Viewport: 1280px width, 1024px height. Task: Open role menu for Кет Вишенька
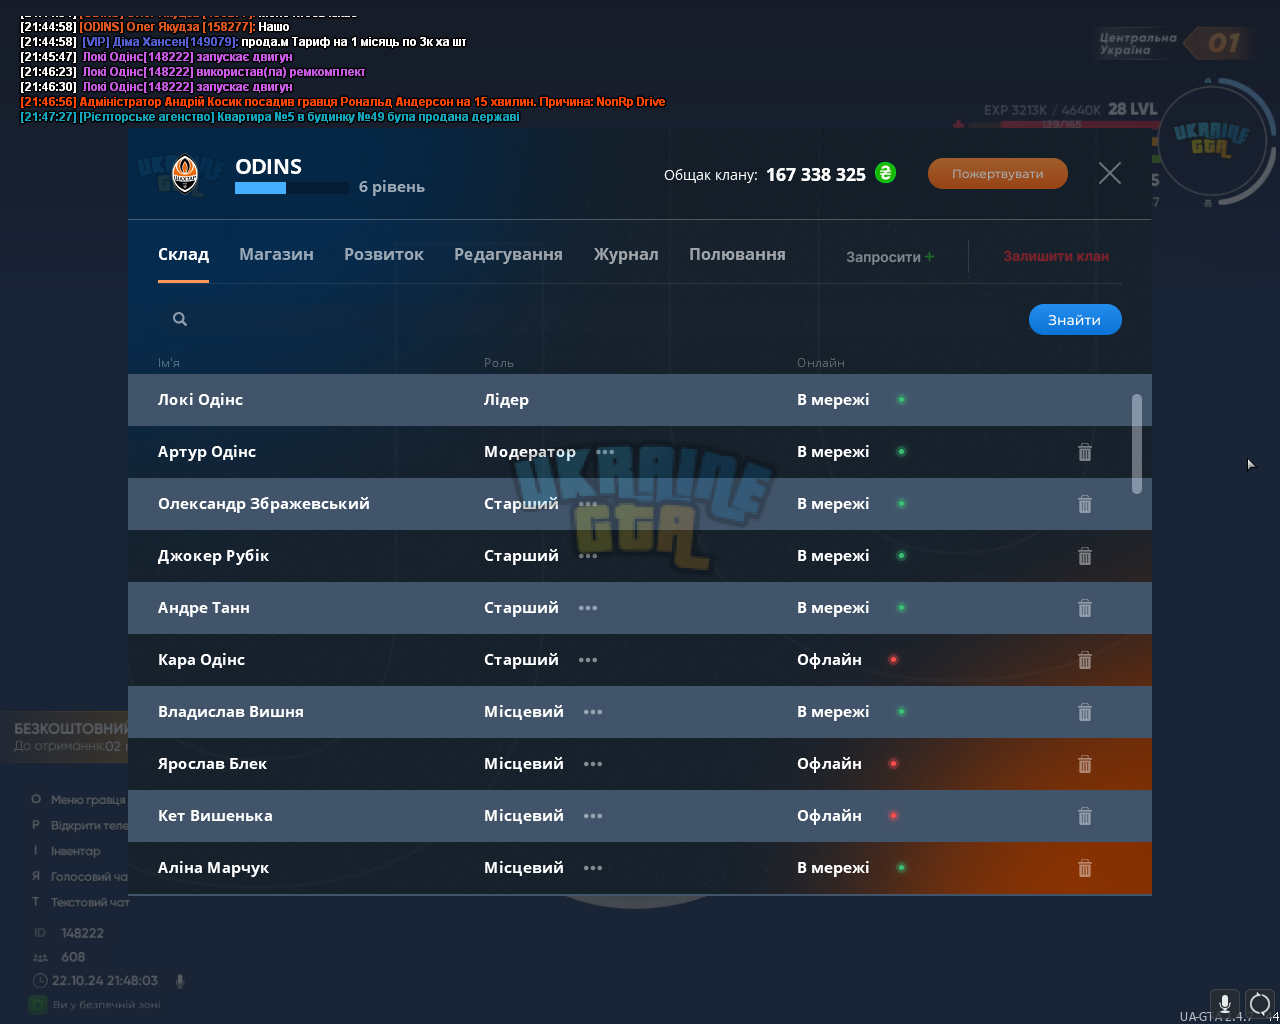593,816
